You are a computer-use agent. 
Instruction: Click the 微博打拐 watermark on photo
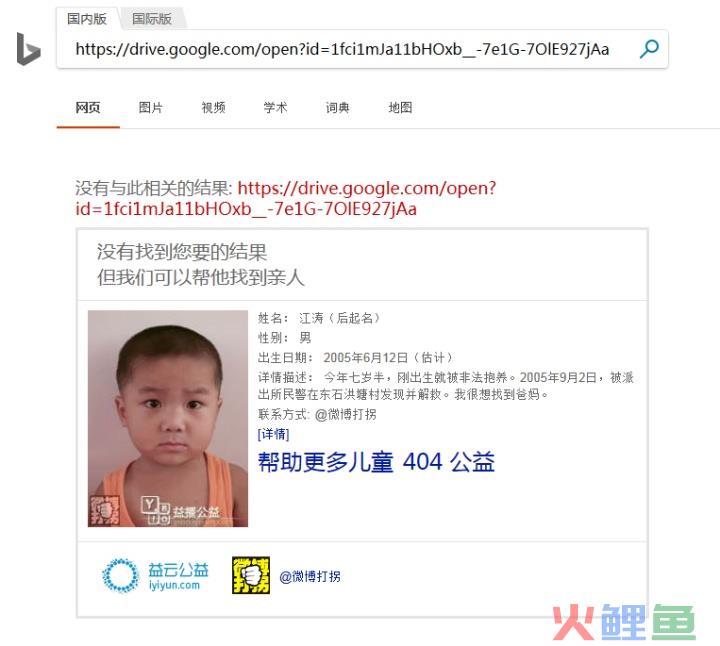(x=105, y=510)
